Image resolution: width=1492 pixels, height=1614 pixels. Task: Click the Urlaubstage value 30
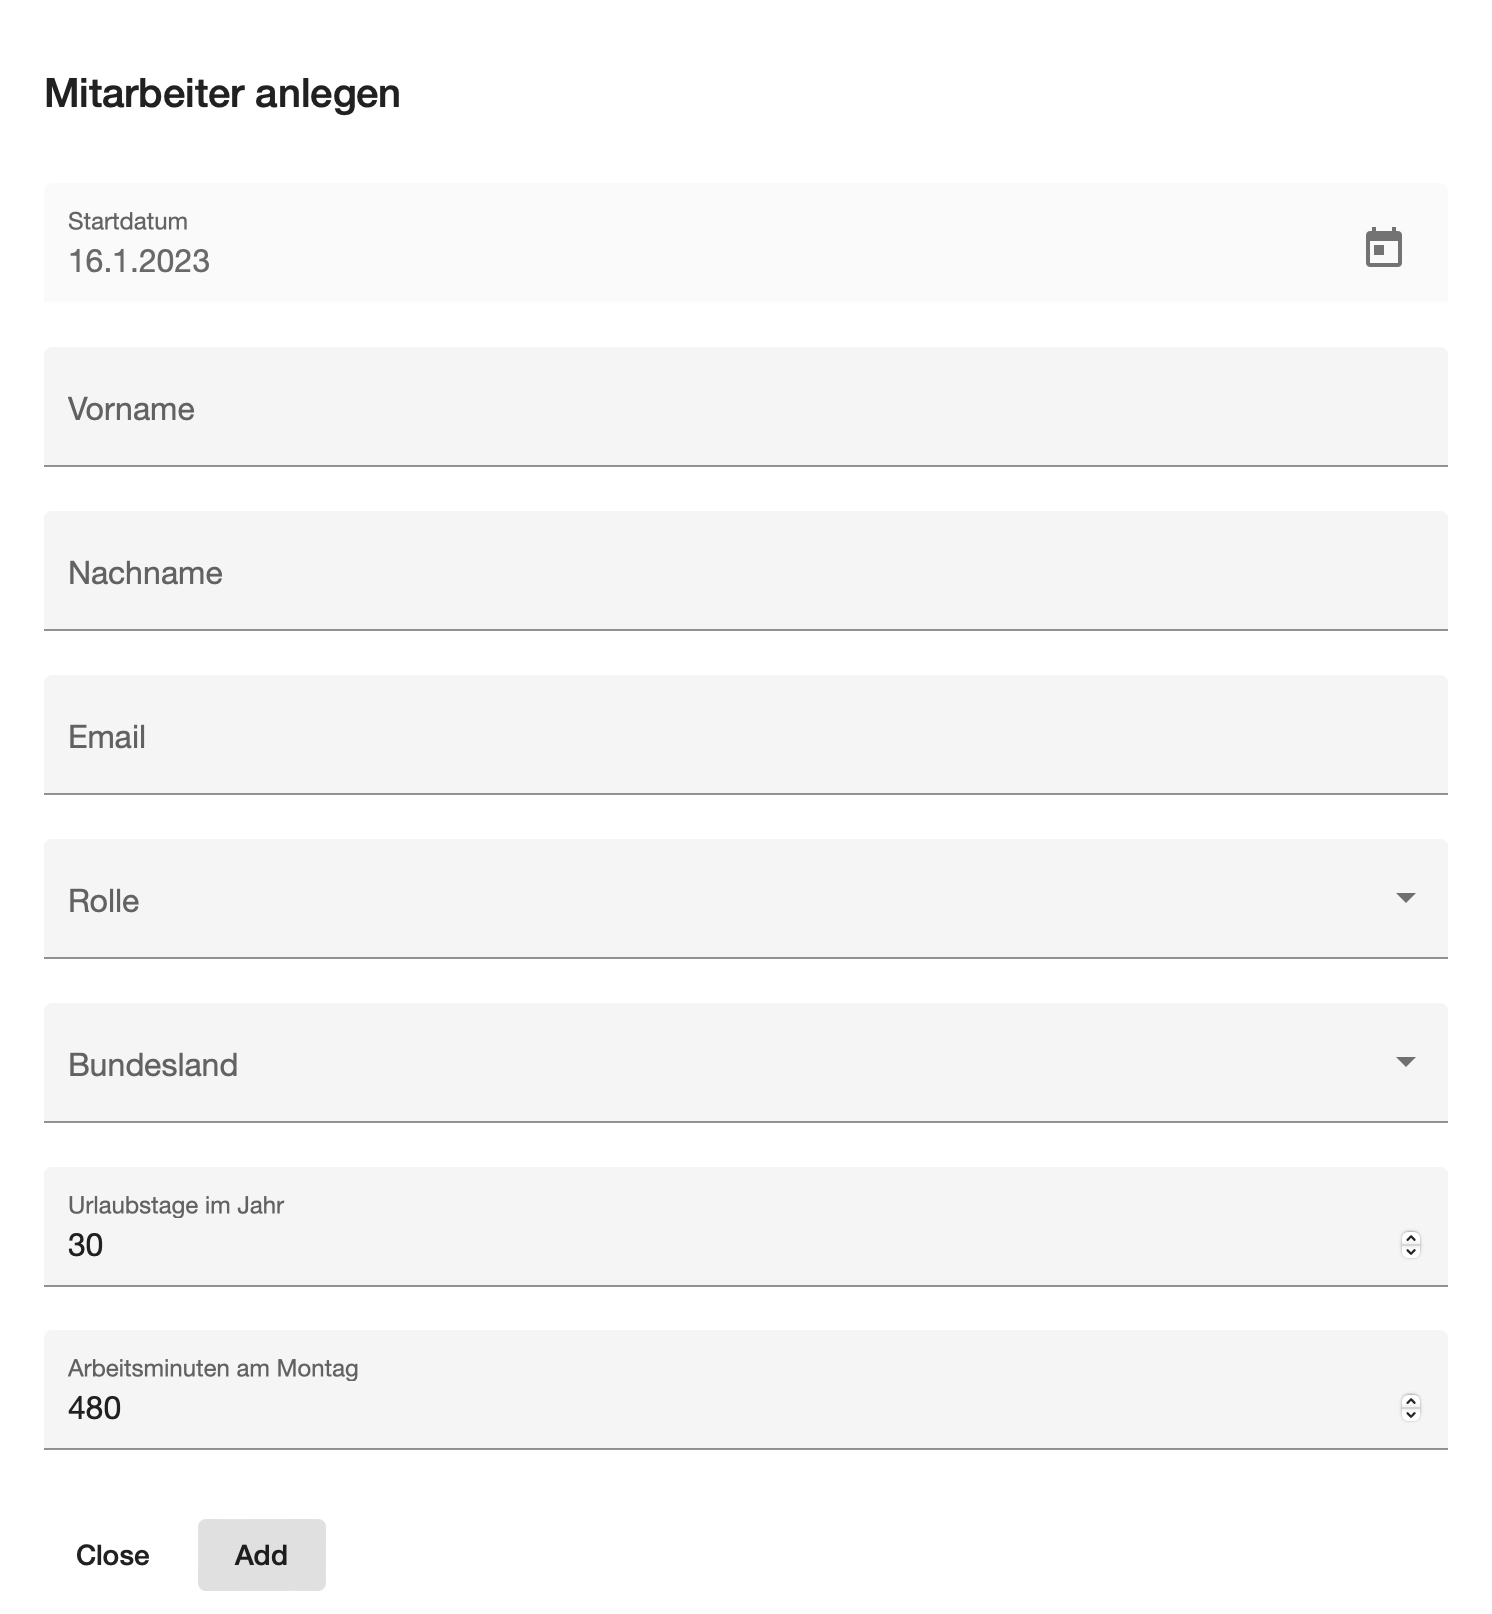click(x=86, y=1245)
